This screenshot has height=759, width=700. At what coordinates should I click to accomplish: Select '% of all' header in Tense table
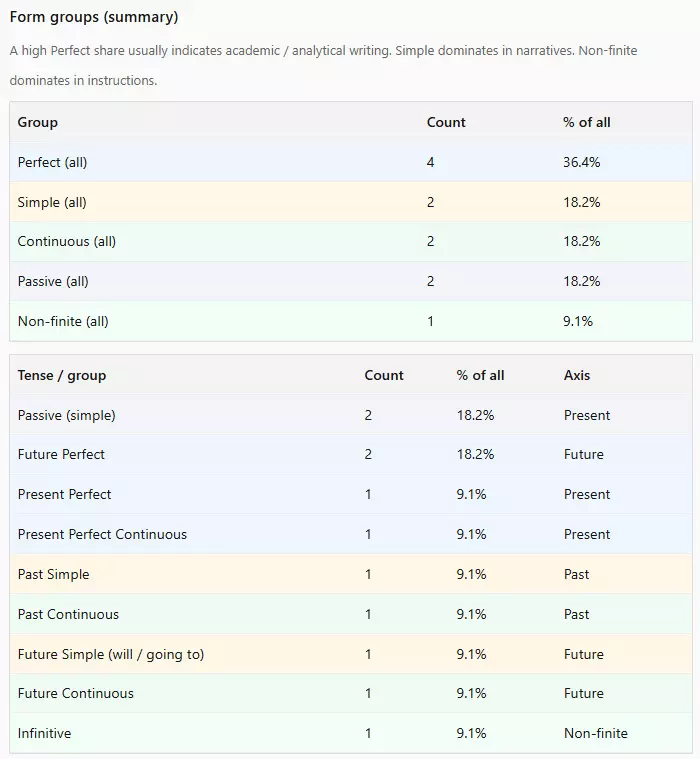coord(480,376)
